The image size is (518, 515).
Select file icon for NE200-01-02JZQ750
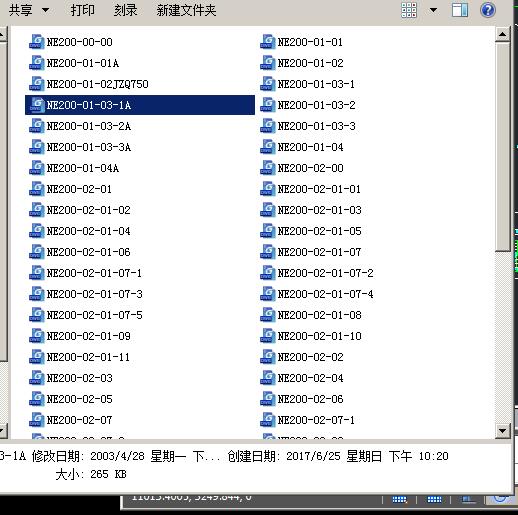[x=37, y=84]
